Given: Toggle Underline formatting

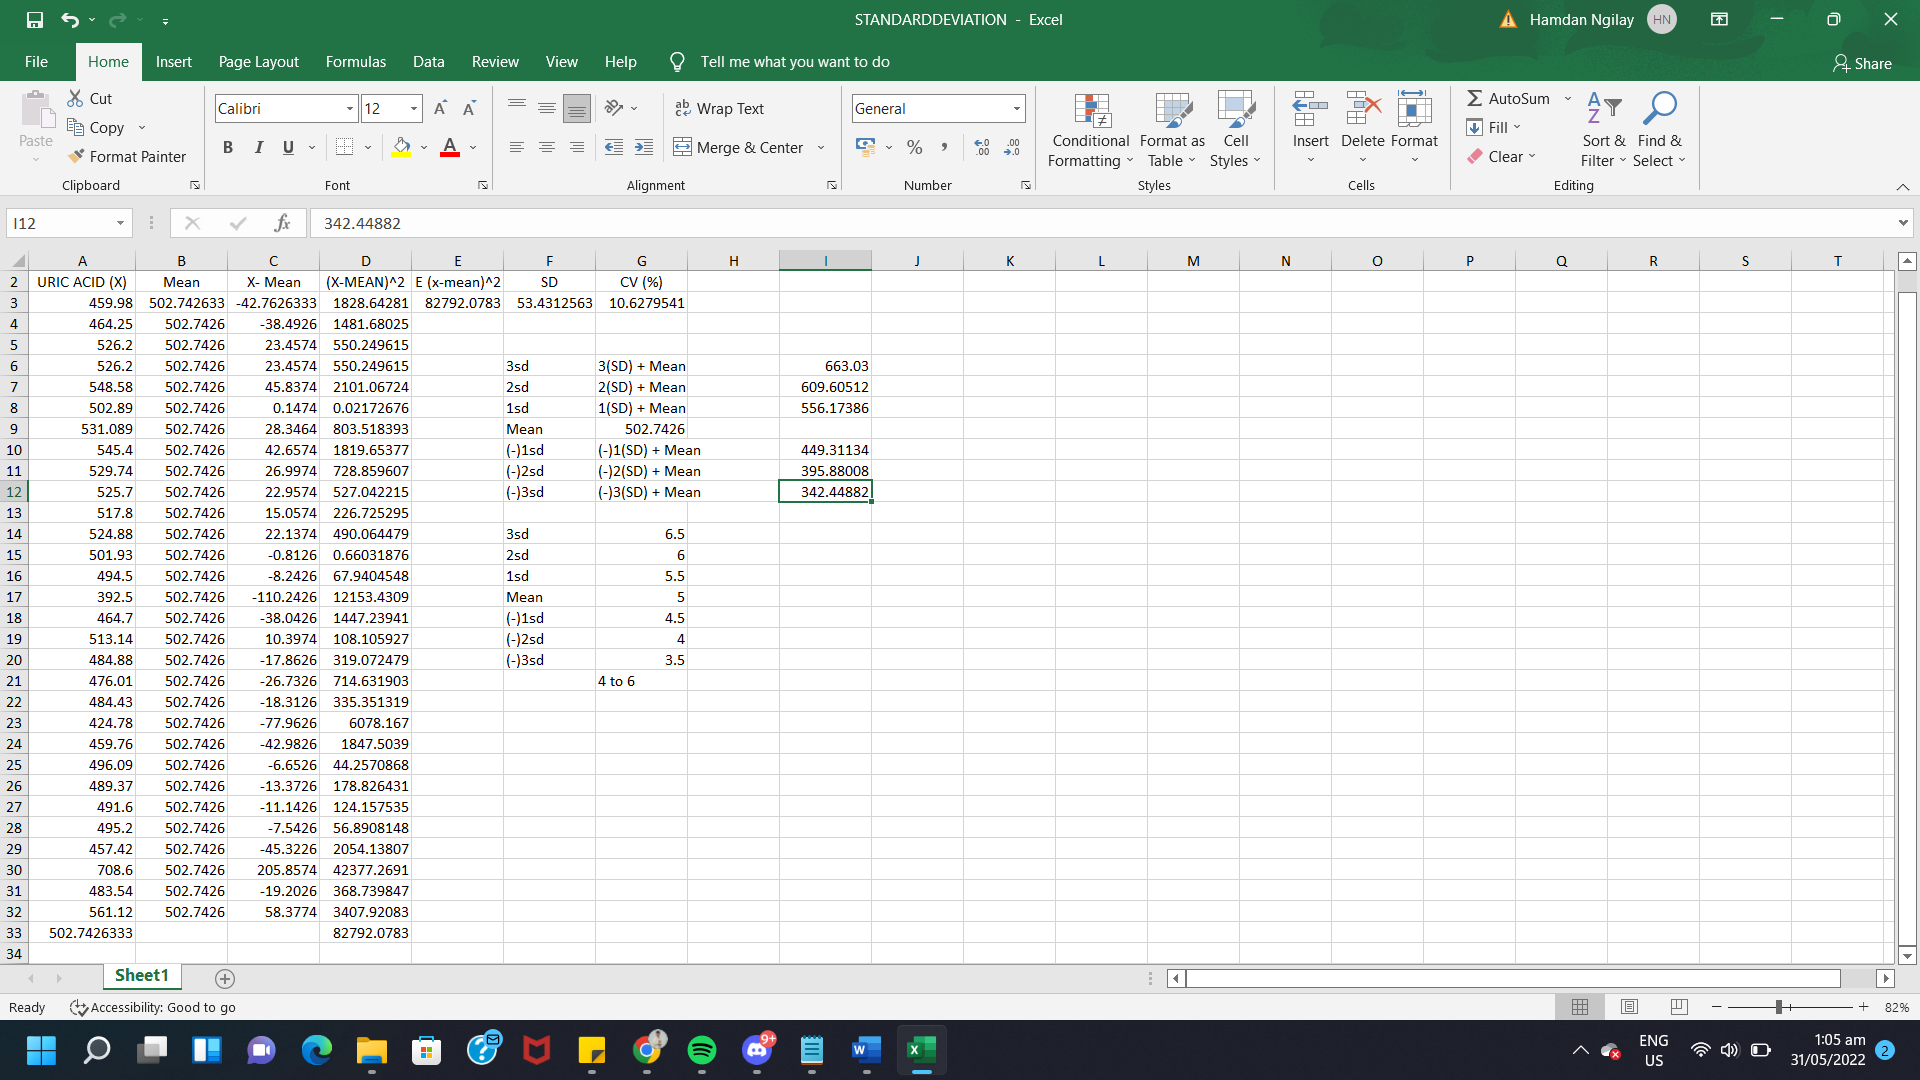Looking at the screenshot, I should [288, 147].
